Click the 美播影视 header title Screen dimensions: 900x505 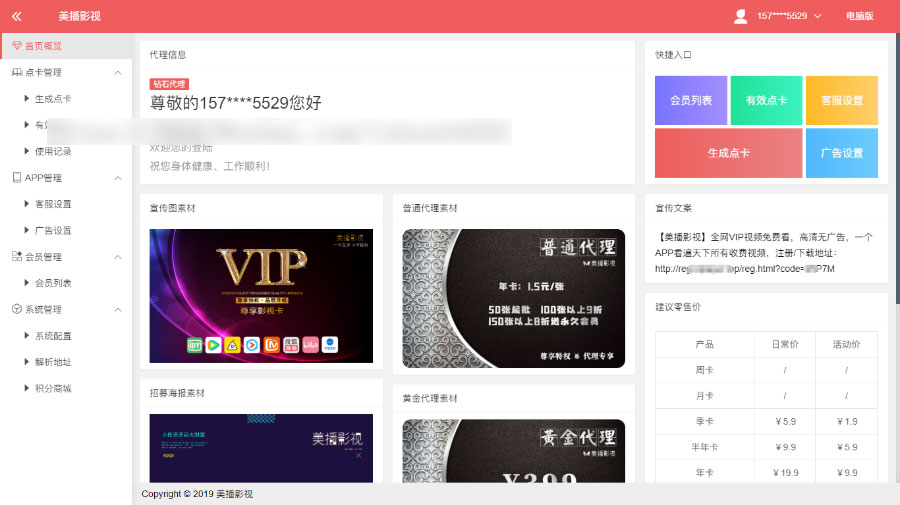(79, 16)
